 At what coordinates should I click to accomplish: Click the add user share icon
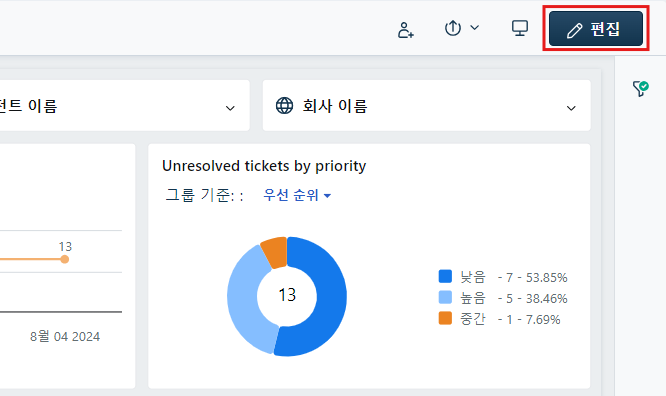[x=405, y=30]
